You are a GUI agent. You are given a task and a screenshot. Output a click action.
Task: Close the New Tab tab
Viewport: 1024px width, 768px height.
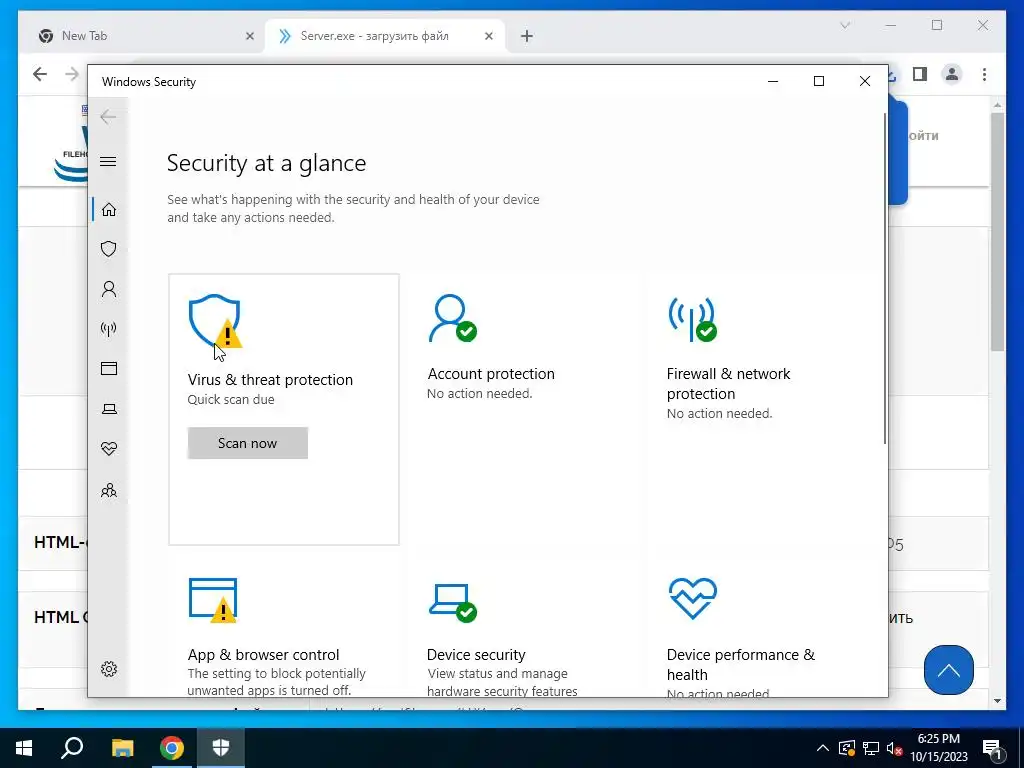point(249,36)
